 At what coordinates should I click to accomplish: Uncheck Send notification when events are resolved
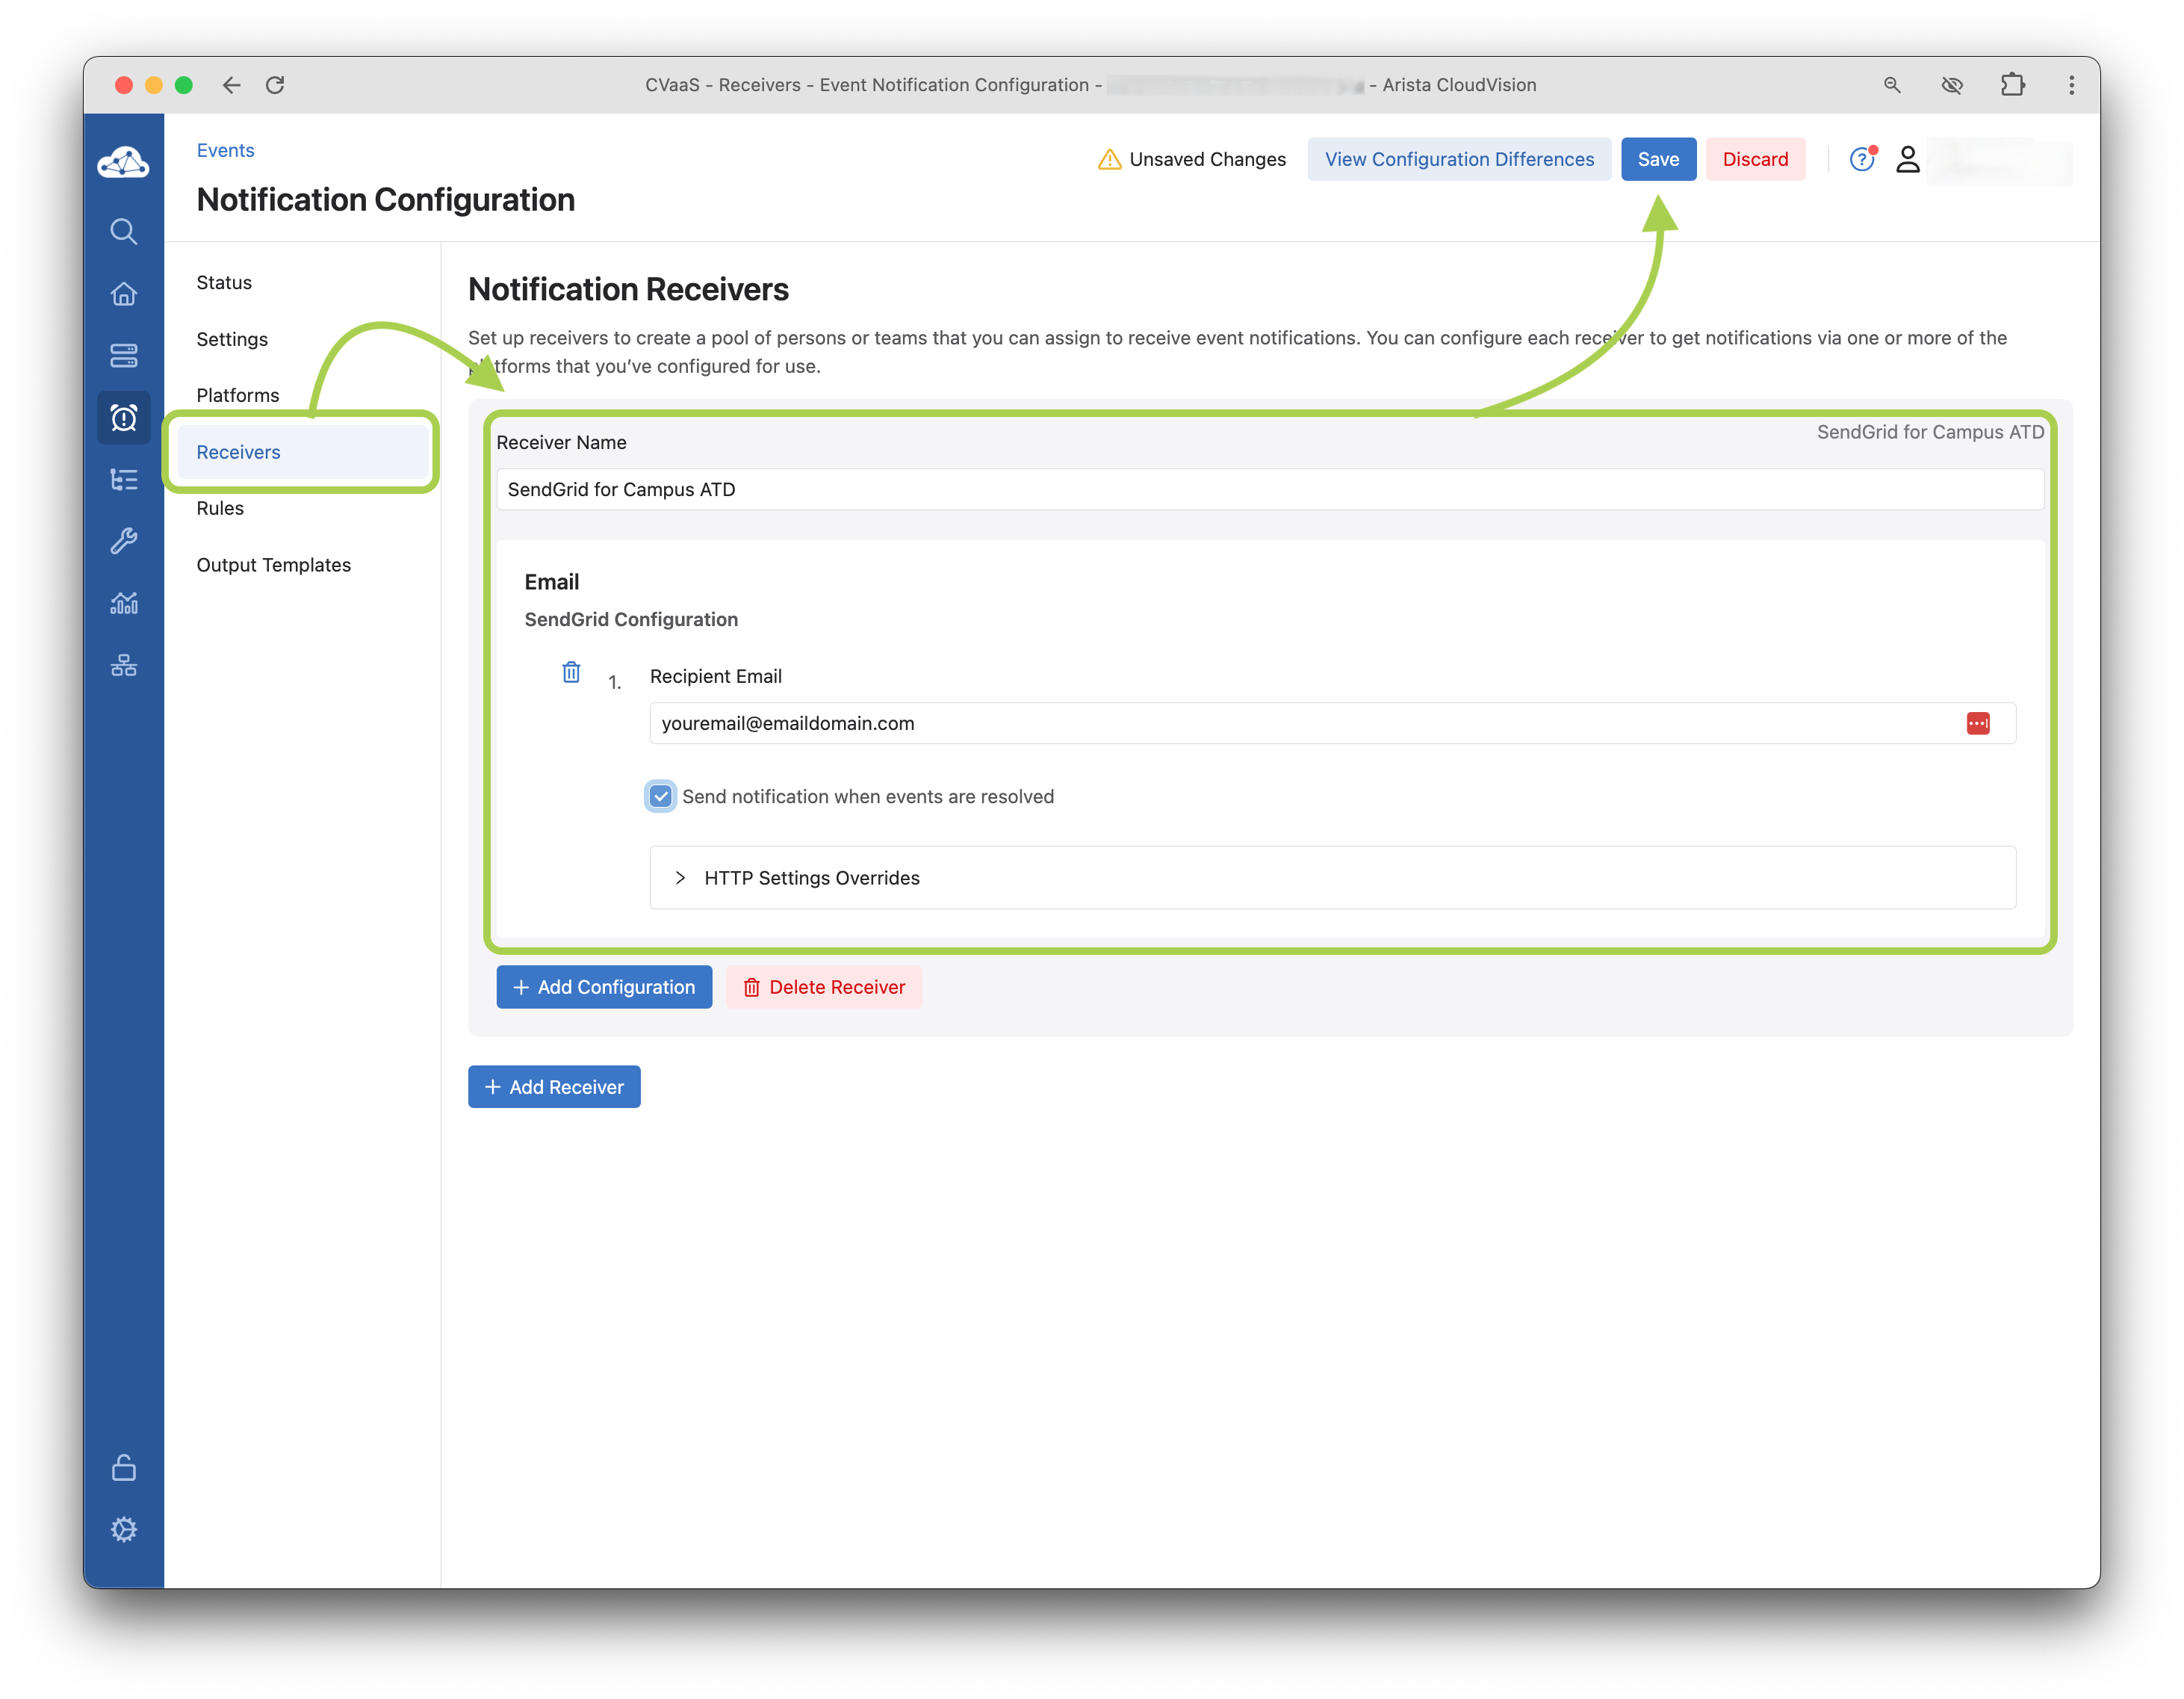point(660,796)
